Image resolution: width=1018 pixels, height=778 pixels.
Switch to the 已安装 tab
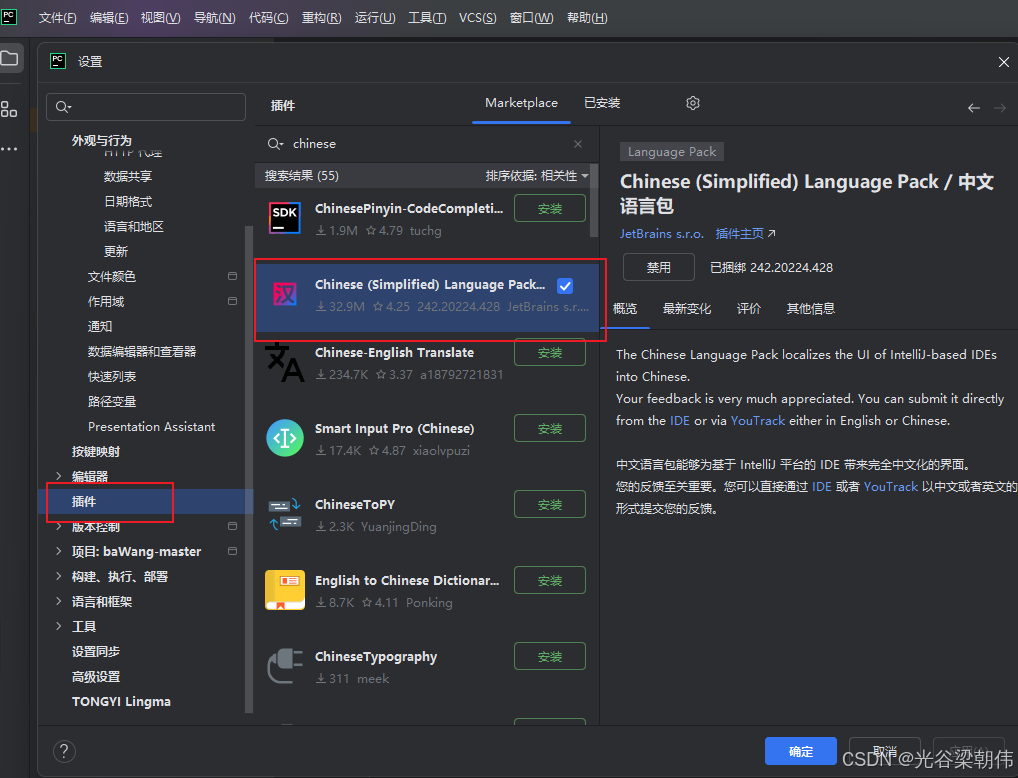click(602, 103)
